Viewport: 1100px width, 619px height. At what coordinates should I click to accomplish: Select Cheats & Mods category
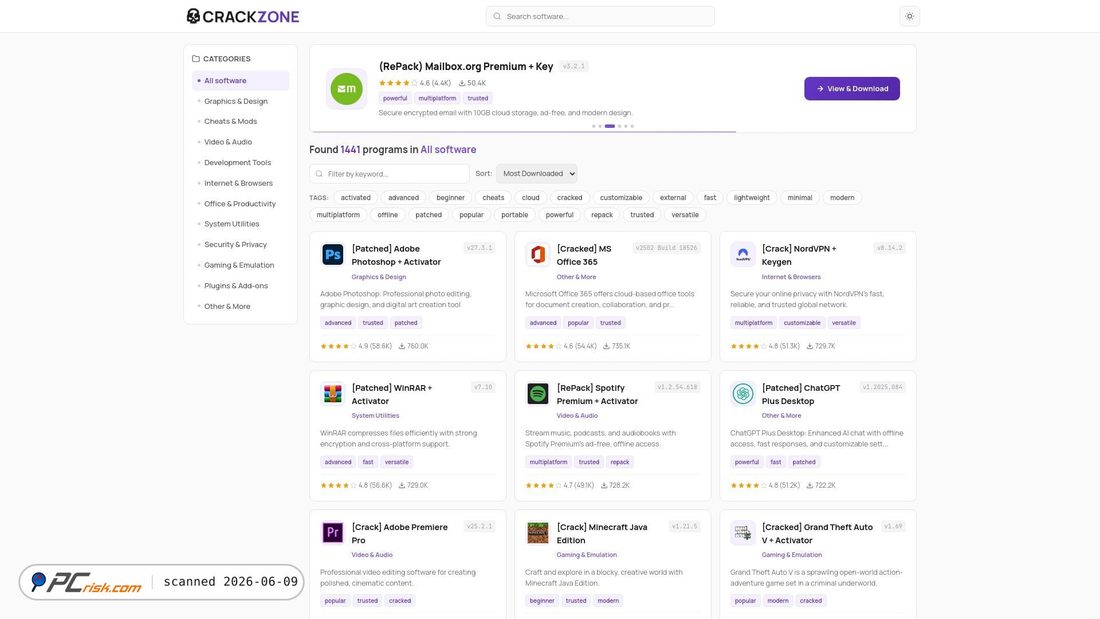click(x=241, y=121)
